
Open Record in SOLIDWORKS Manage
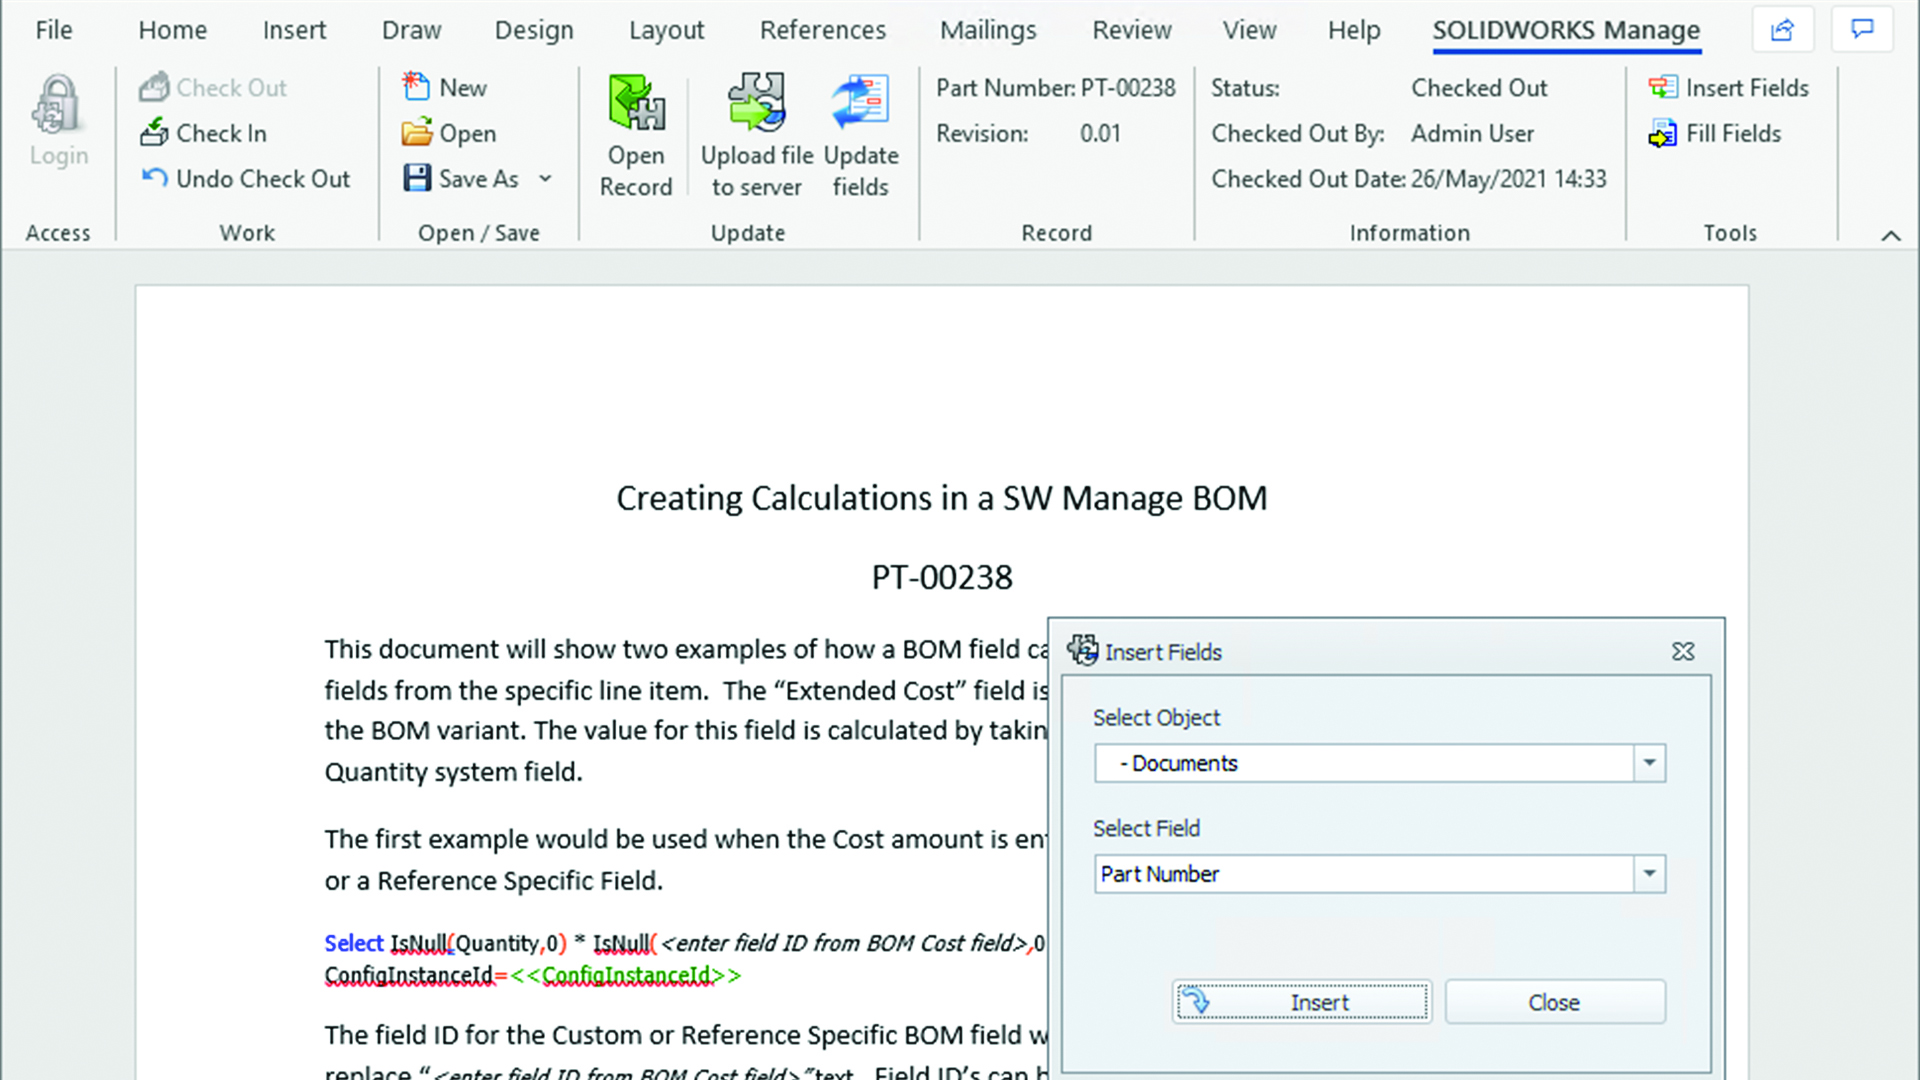click(x=636, y=136)
